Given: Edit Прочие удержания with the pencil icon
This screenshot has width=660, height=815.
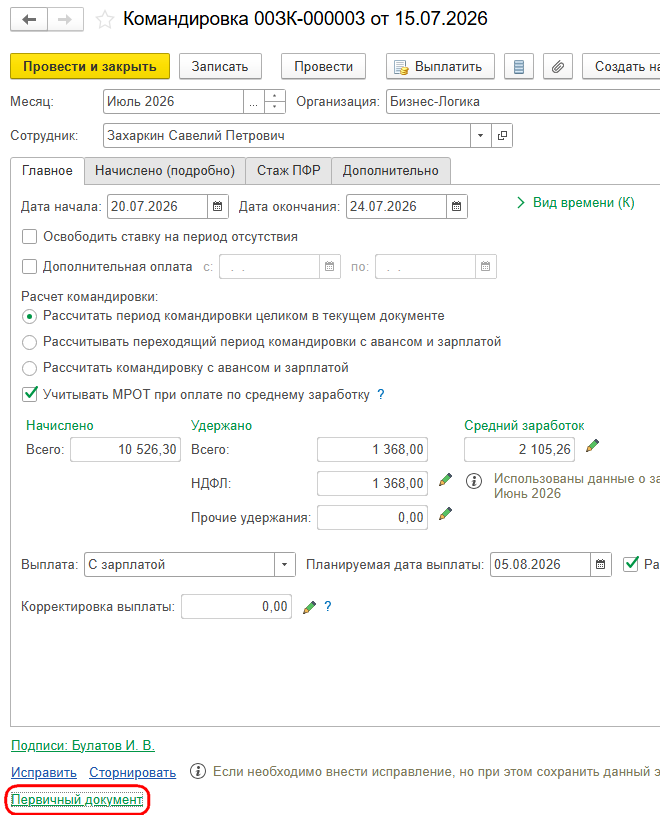Looking at the screenshot, I should pos(445,514).
